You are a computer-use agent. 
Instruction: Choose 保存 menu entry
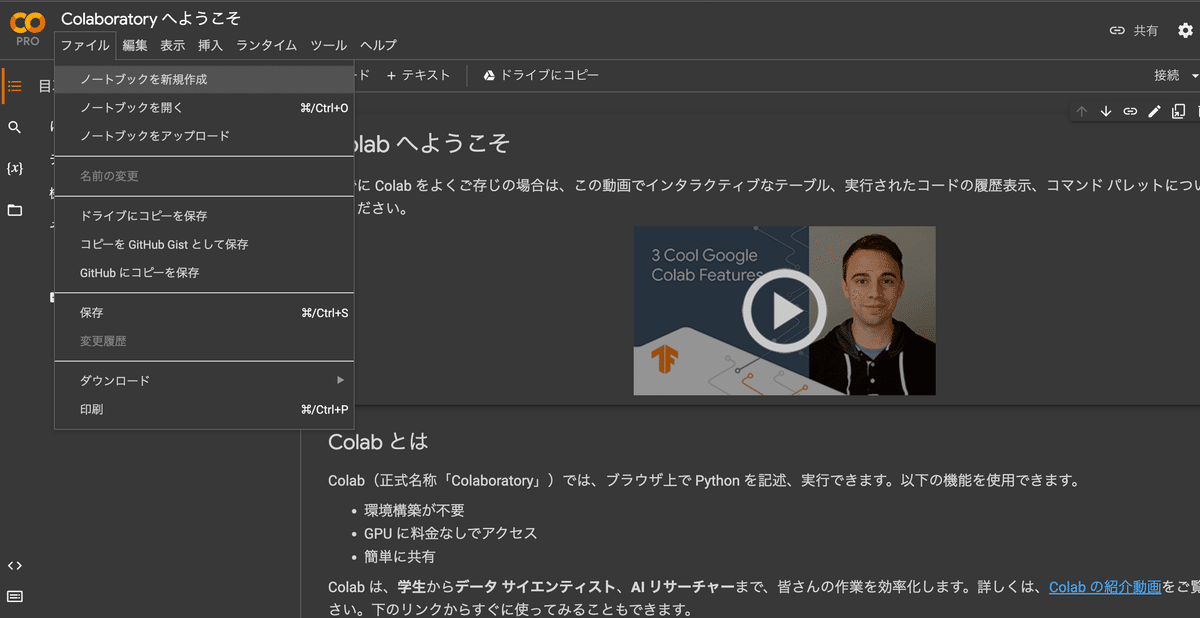pos(204,313)
